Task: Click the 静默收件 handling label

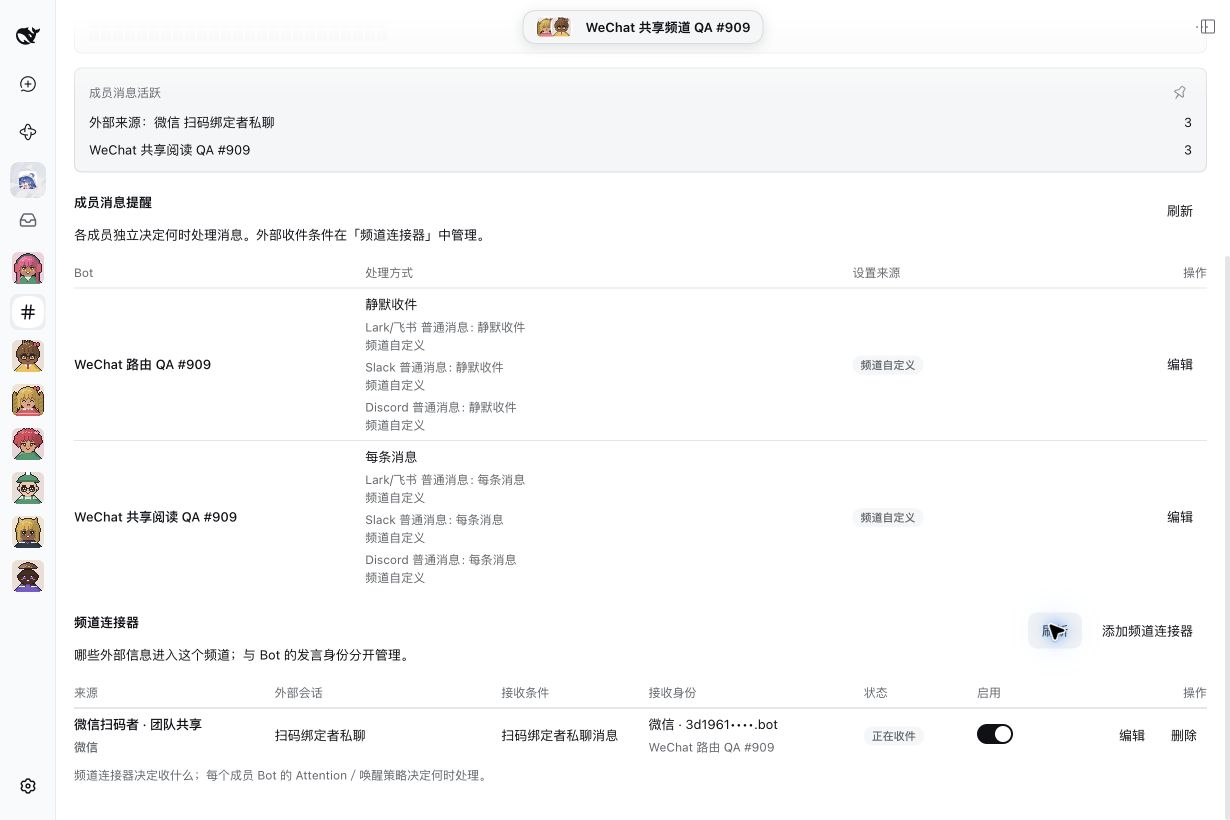Action: pos(391,304)
